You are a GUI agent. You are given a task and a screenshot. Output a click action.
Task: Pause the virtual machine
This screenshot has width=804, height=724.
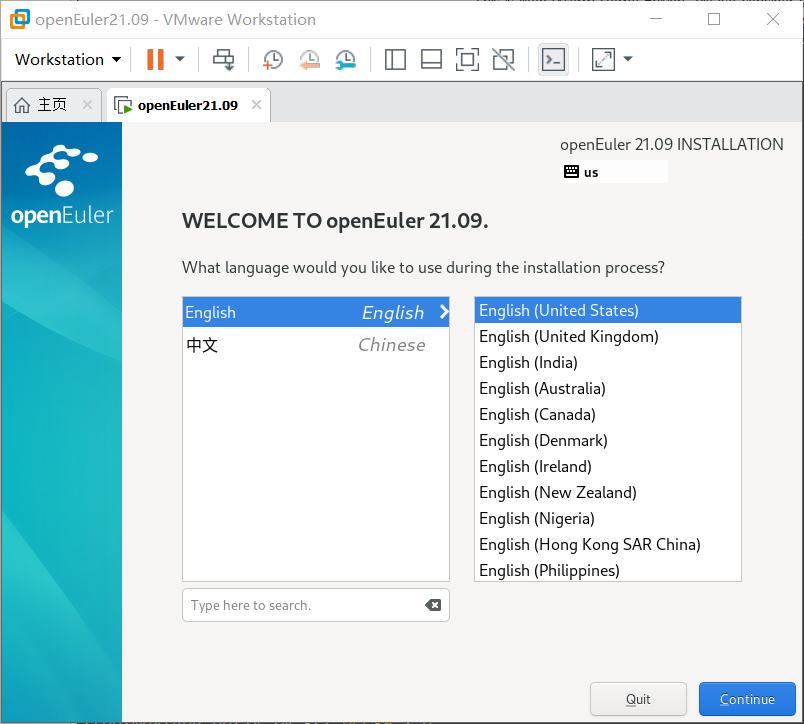[x=155, y=59]
